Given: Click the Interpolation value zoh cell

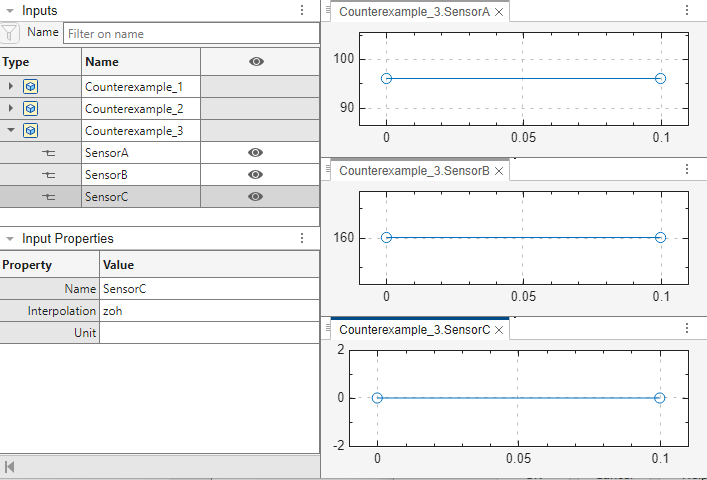Looking at the screenshot, I should 208,311.
